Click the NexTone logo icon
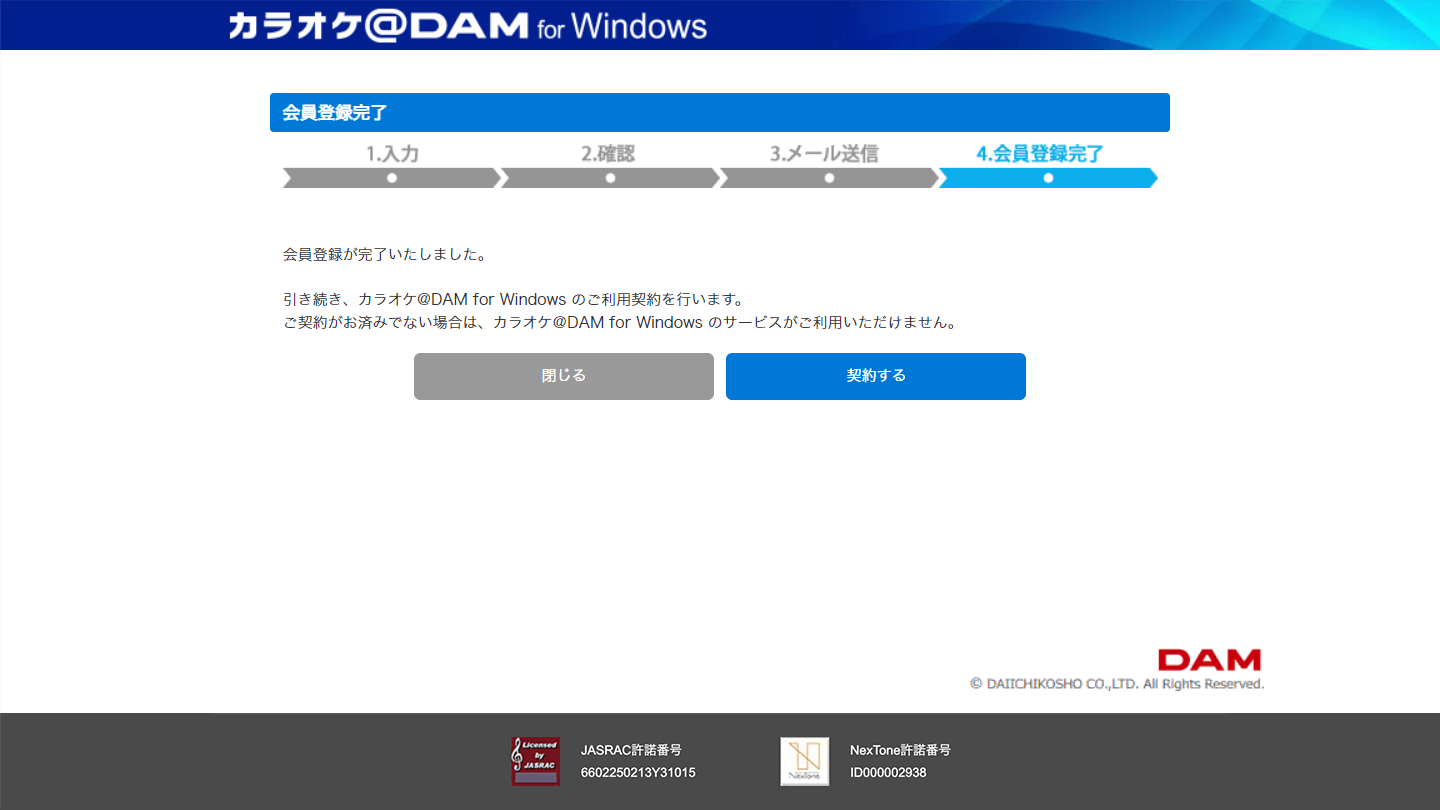 click(804, 761)
